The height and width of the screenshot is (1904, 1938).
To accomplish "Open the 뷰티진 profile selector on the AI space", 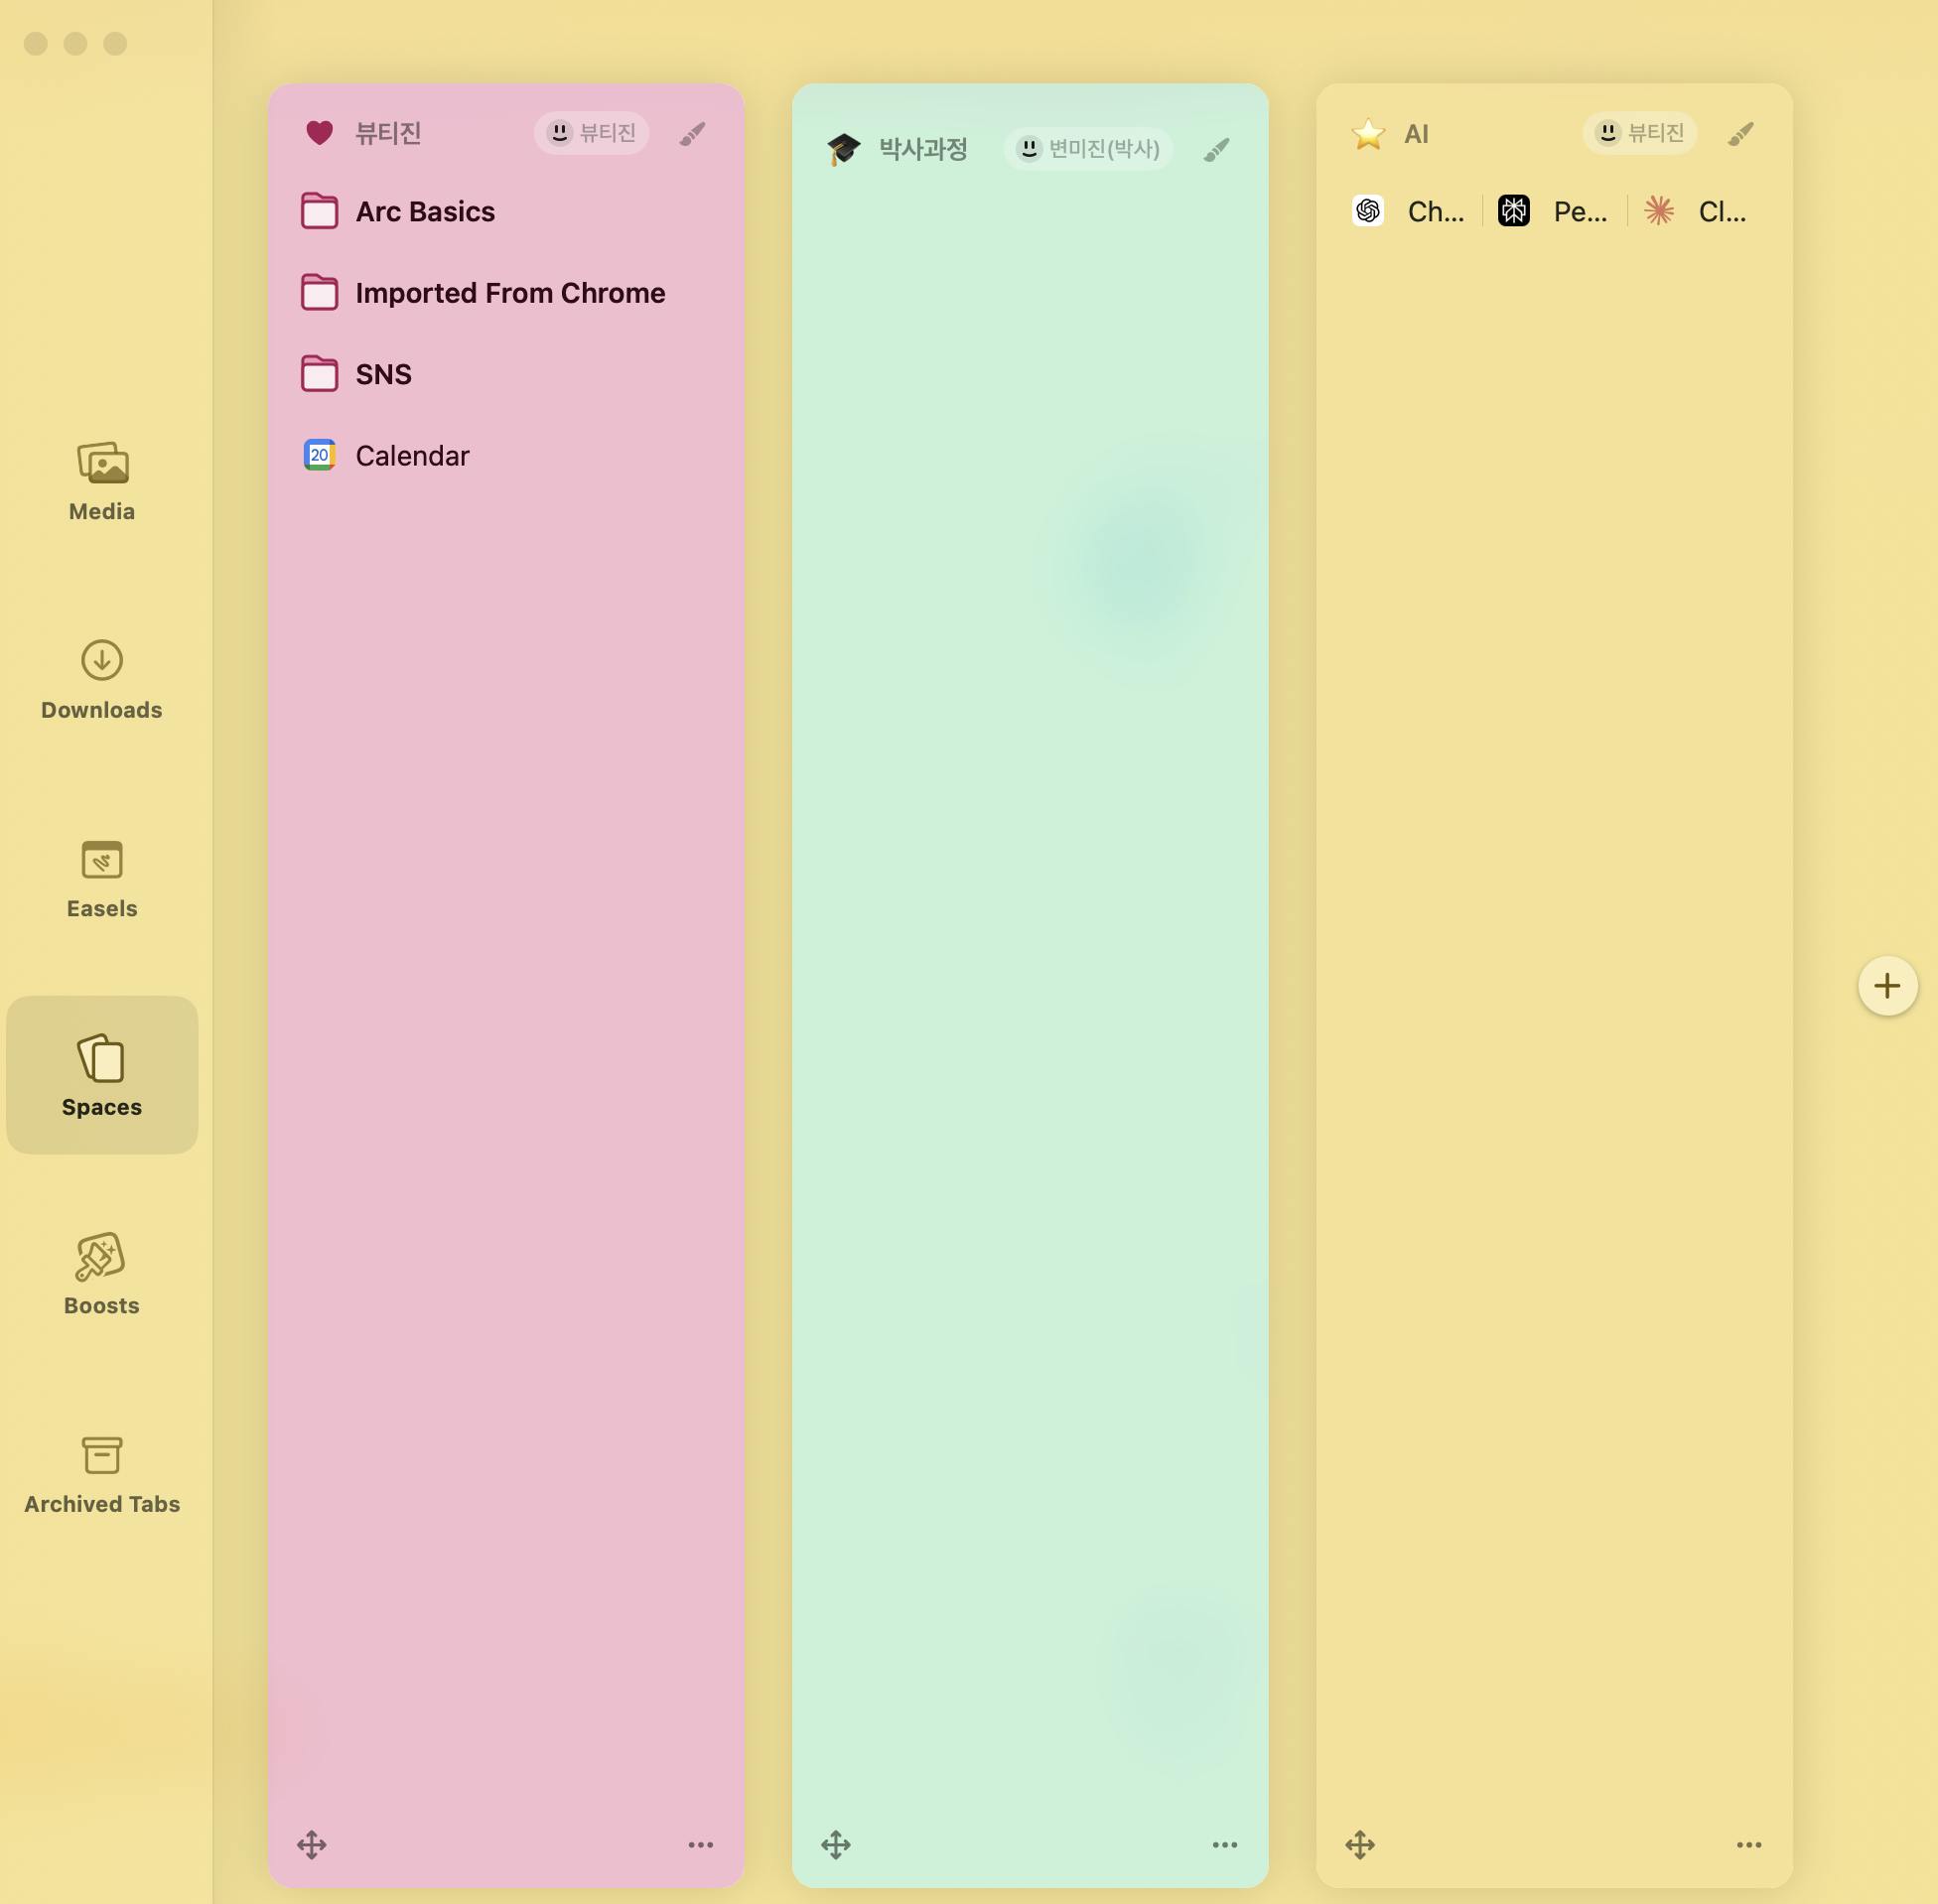I will tap(1640, 133).
